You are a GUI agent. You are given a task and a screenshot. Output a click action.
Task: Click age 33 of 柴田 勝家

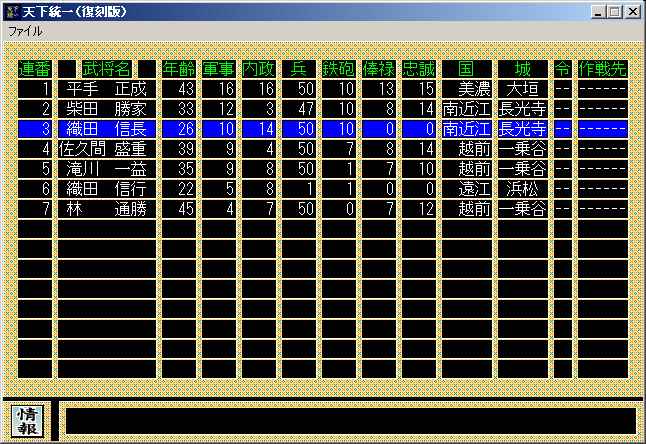pyautogui.click(x=179, y=109)
